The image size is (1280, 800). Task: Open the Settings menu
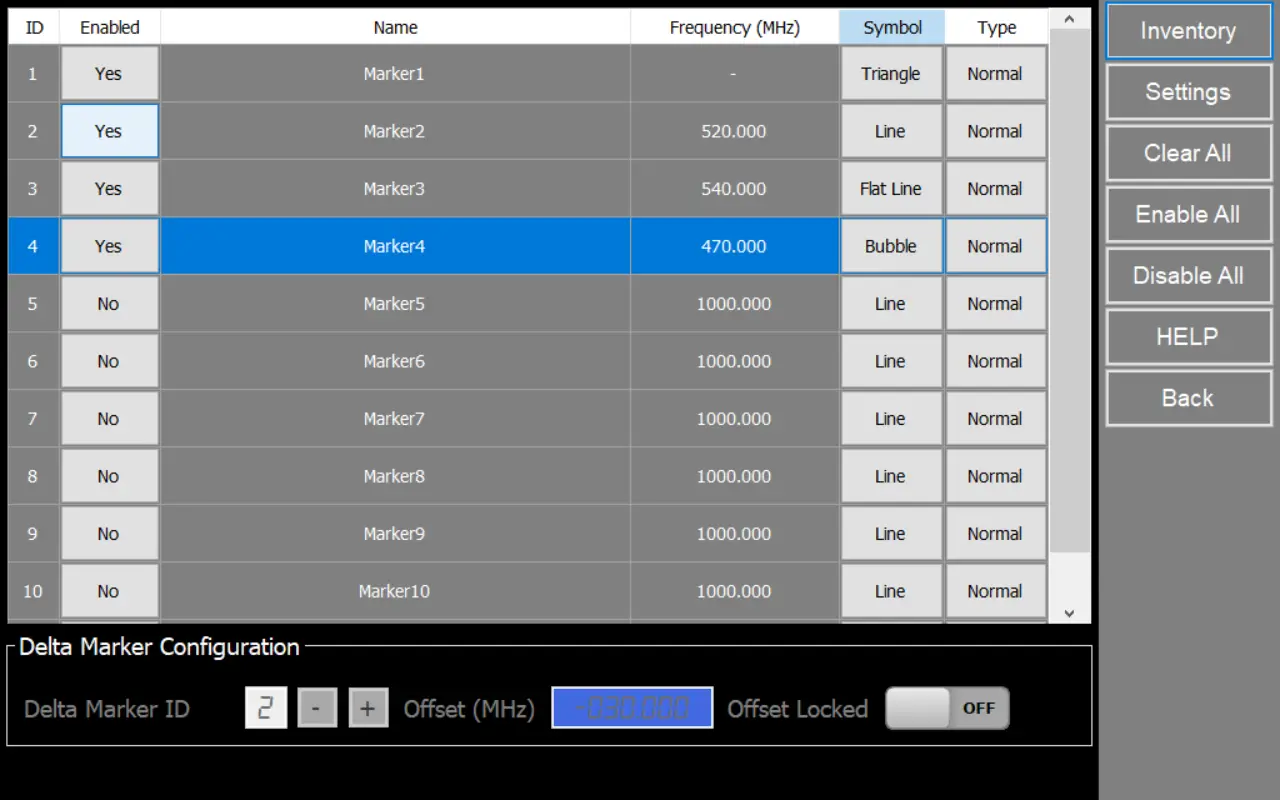(1187, 92)
